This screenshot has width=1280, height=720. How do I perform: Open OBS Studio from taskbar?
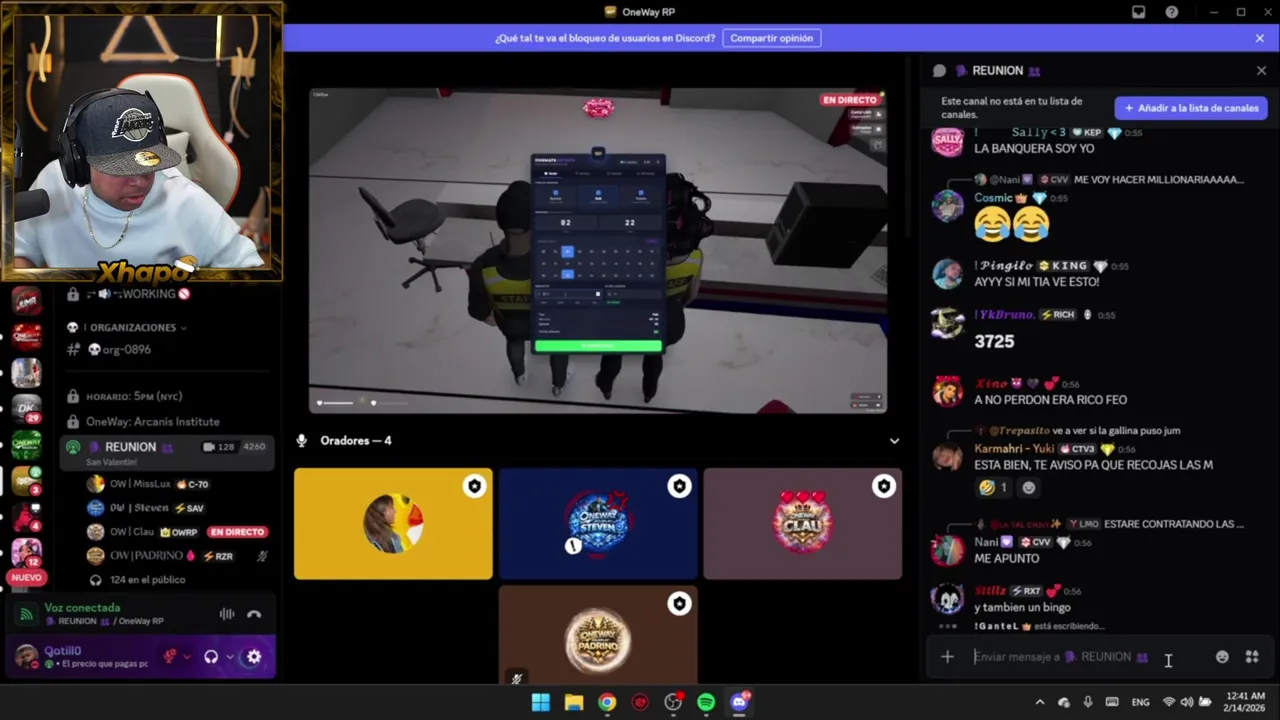pyautogui.click(x=673, y=702)
